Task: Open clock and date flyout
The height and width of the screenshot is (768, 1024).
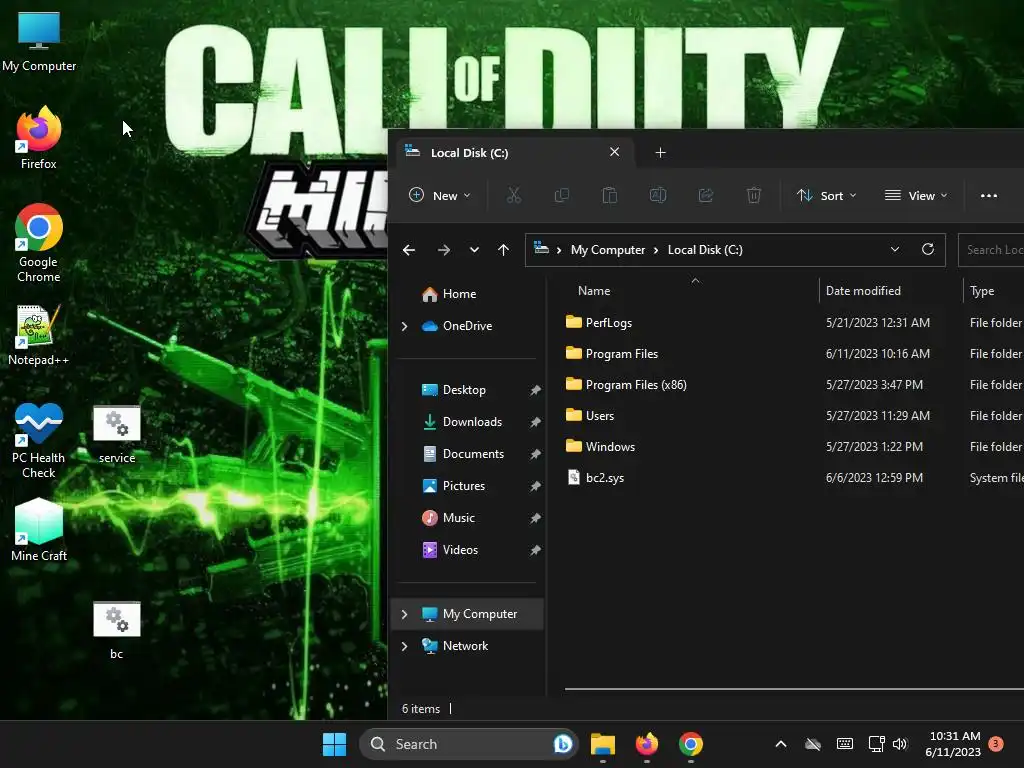Action: (x=953, y=744)
